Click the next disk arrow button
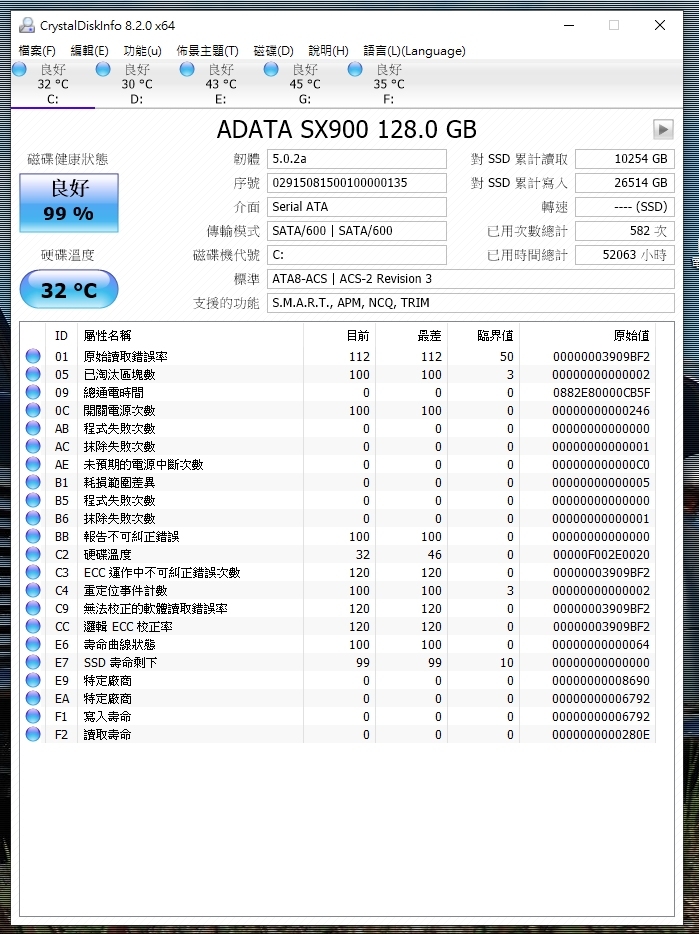The image size is (699, 934). coord(663,129)
